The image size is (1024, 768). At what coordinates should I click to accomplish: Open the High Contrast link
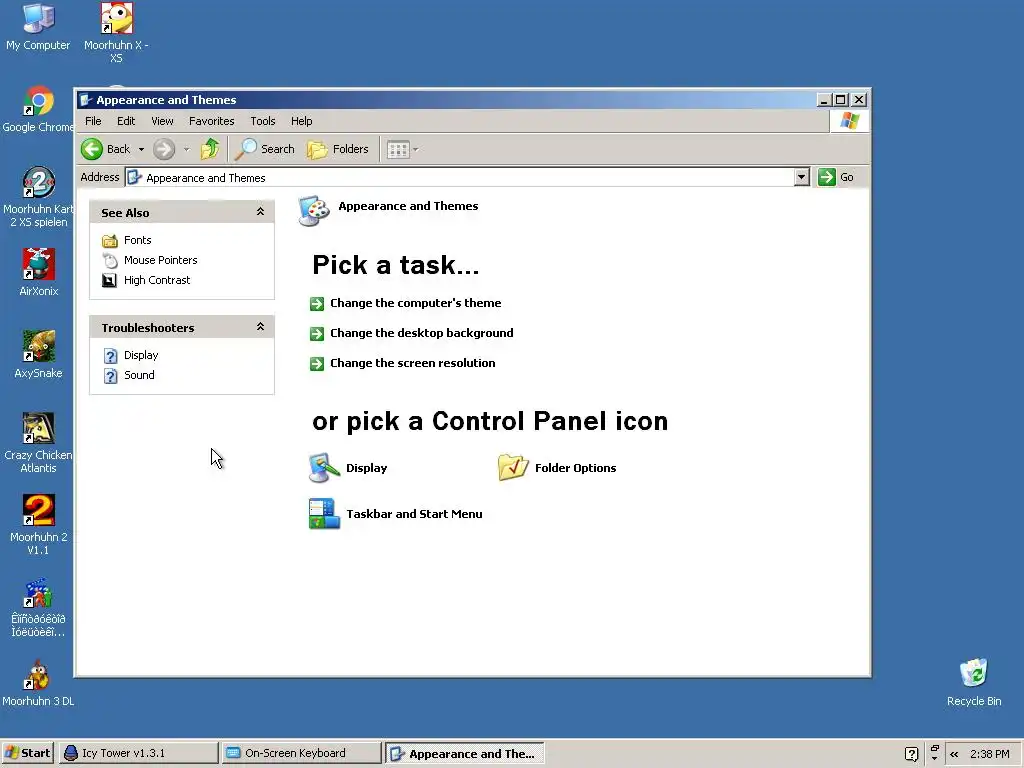click(157, 280)
